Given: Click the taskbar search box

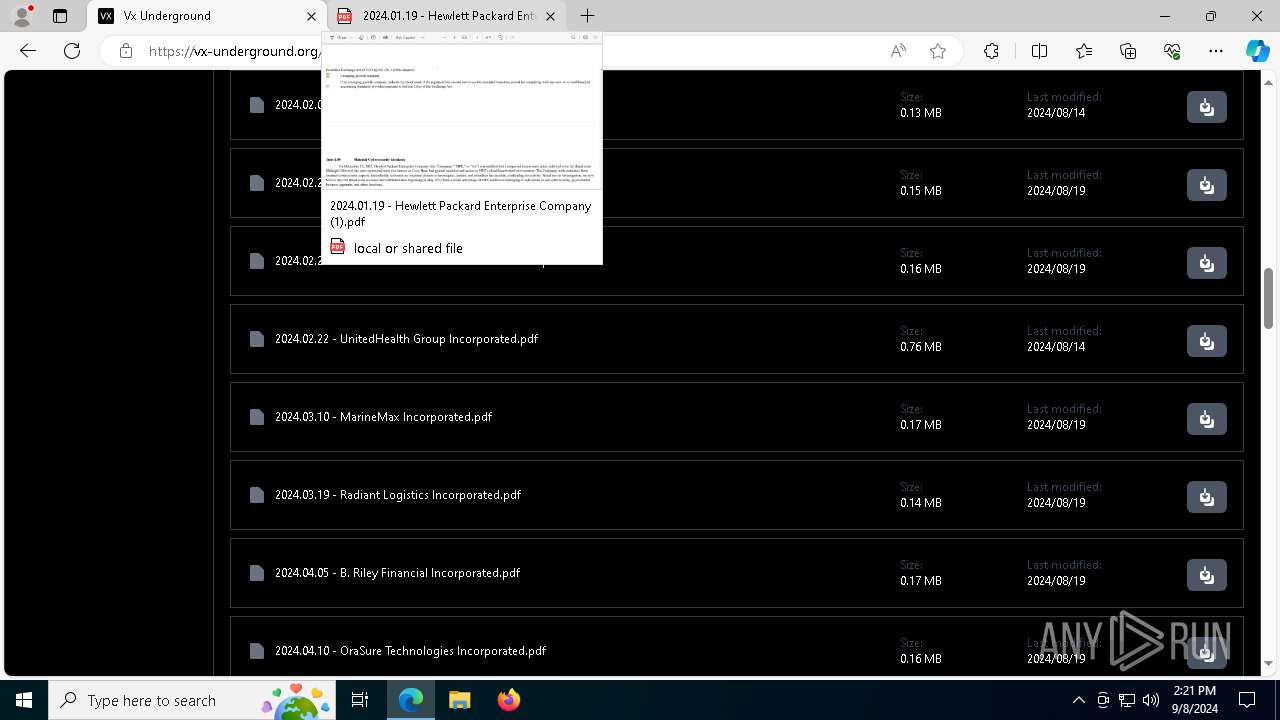Looking at the screenshot, I should (191, 700).
